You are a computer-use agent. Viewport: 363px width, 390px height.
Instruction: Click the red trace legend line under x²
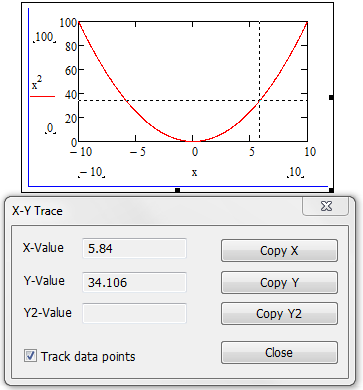click(x=42, y=96)
